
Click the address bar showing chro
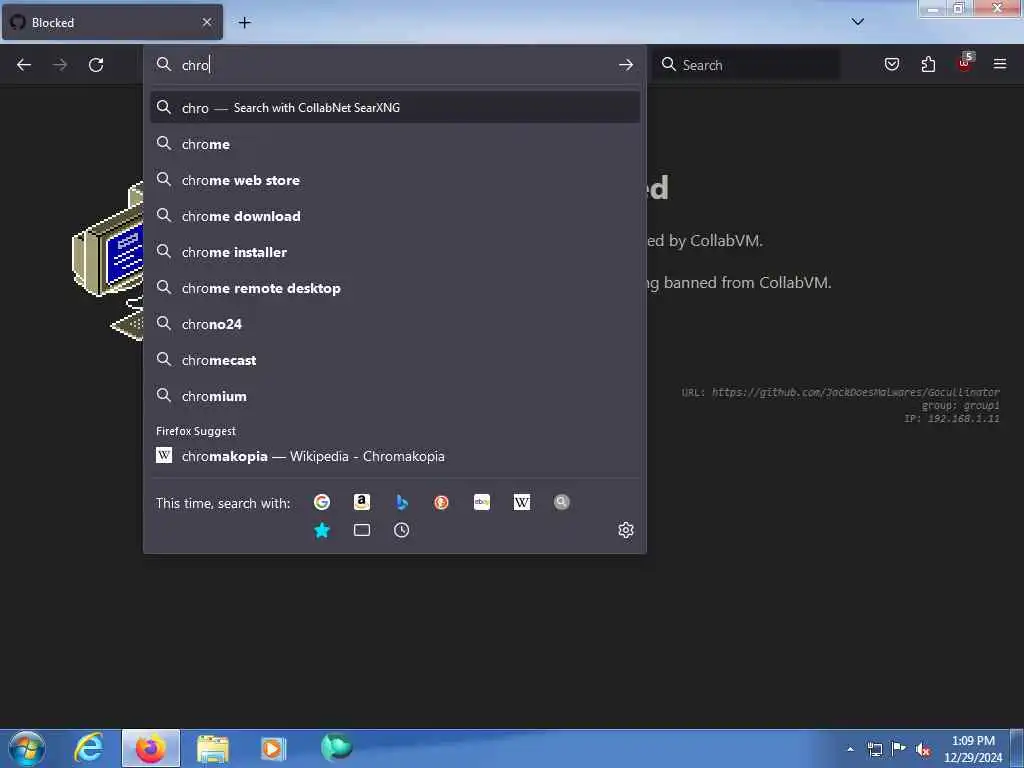click(394, 65)
